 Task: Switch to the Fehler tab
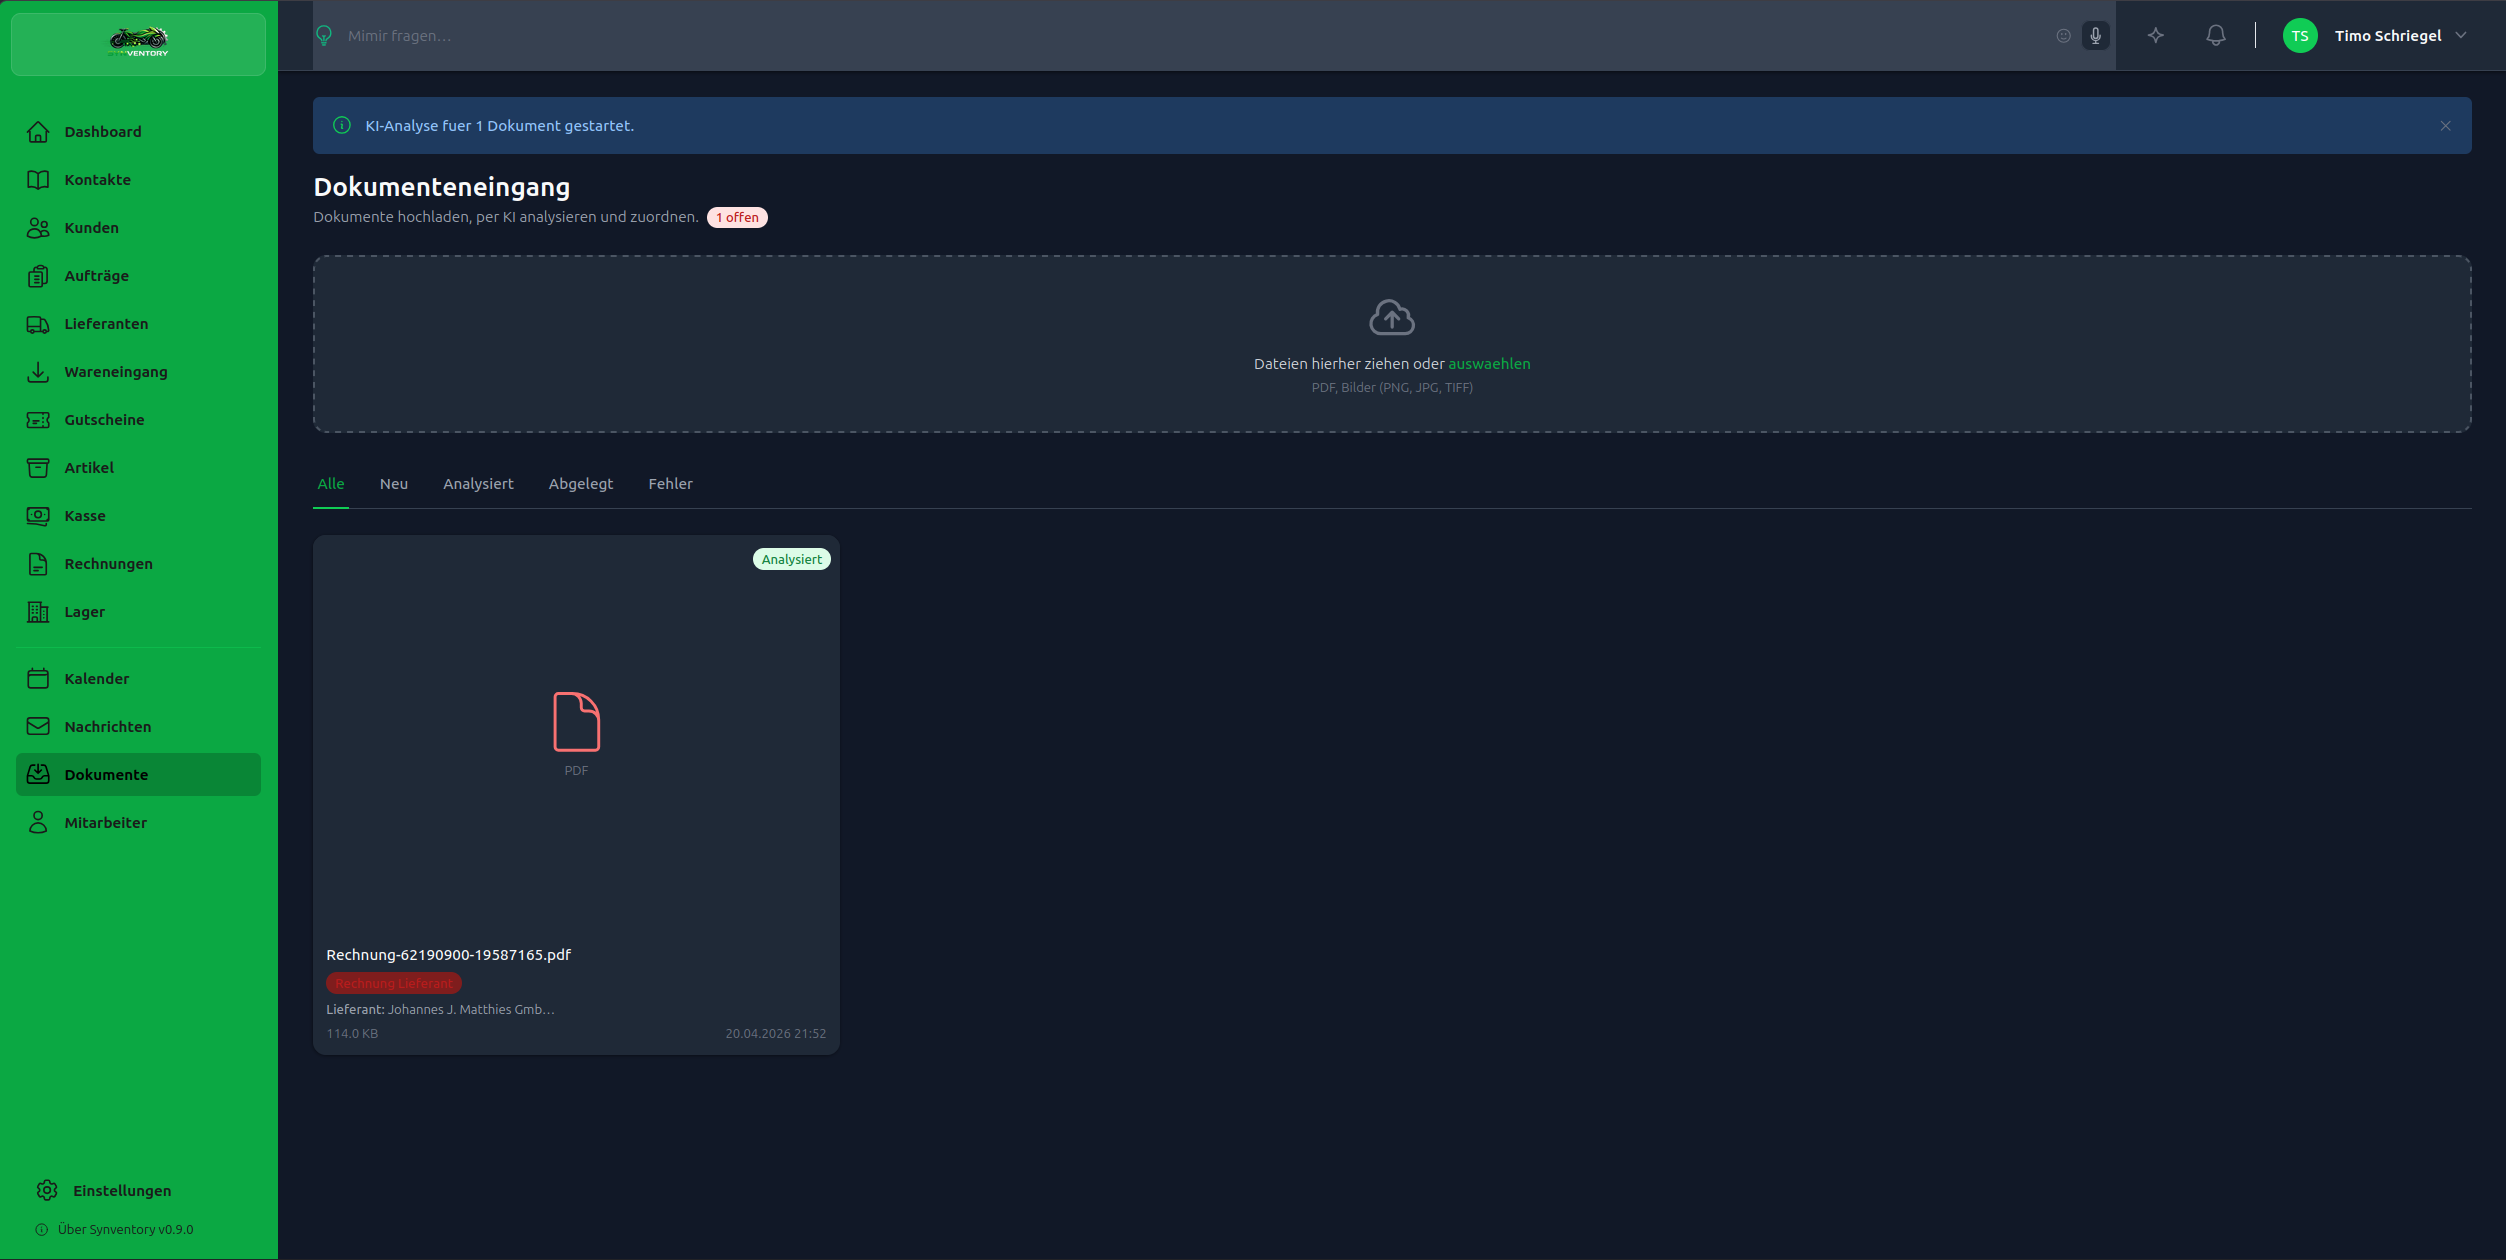tap(670, 484)
